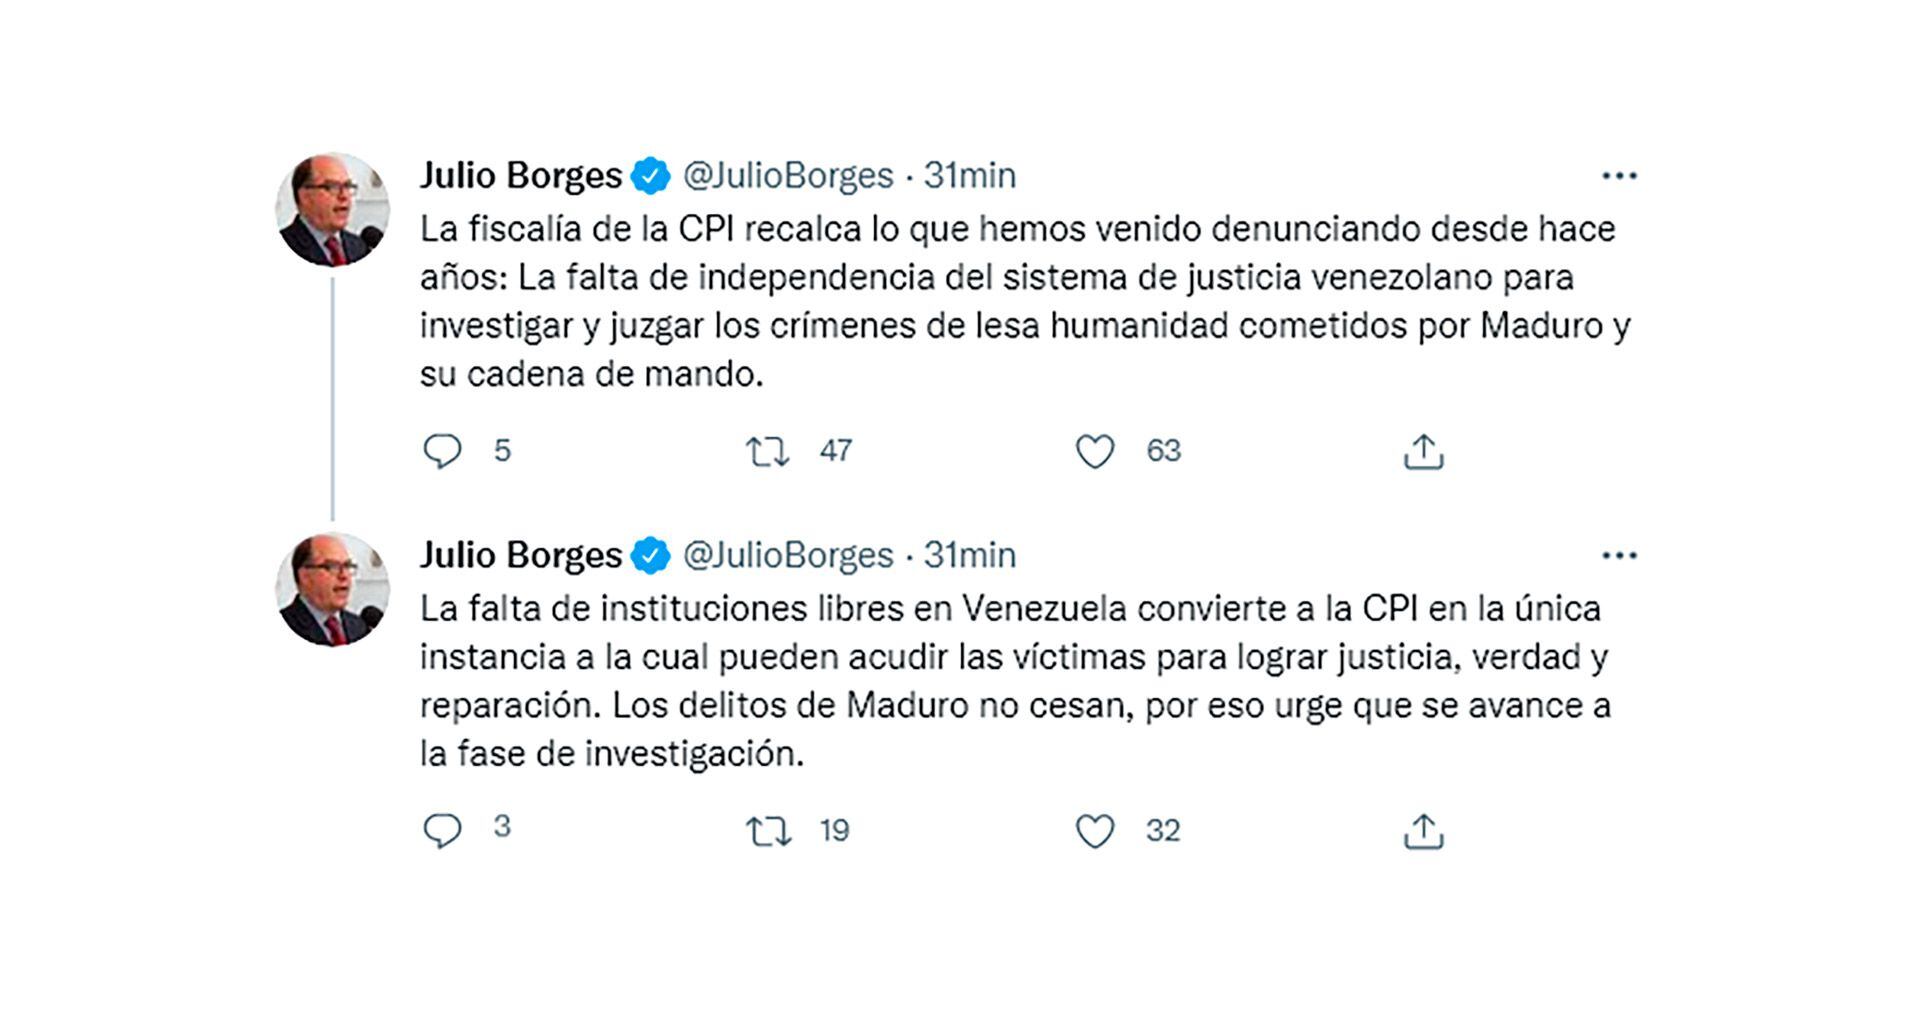
Task: Open Julio Borges avatar on second tweet
Action: tap(332, 589)
